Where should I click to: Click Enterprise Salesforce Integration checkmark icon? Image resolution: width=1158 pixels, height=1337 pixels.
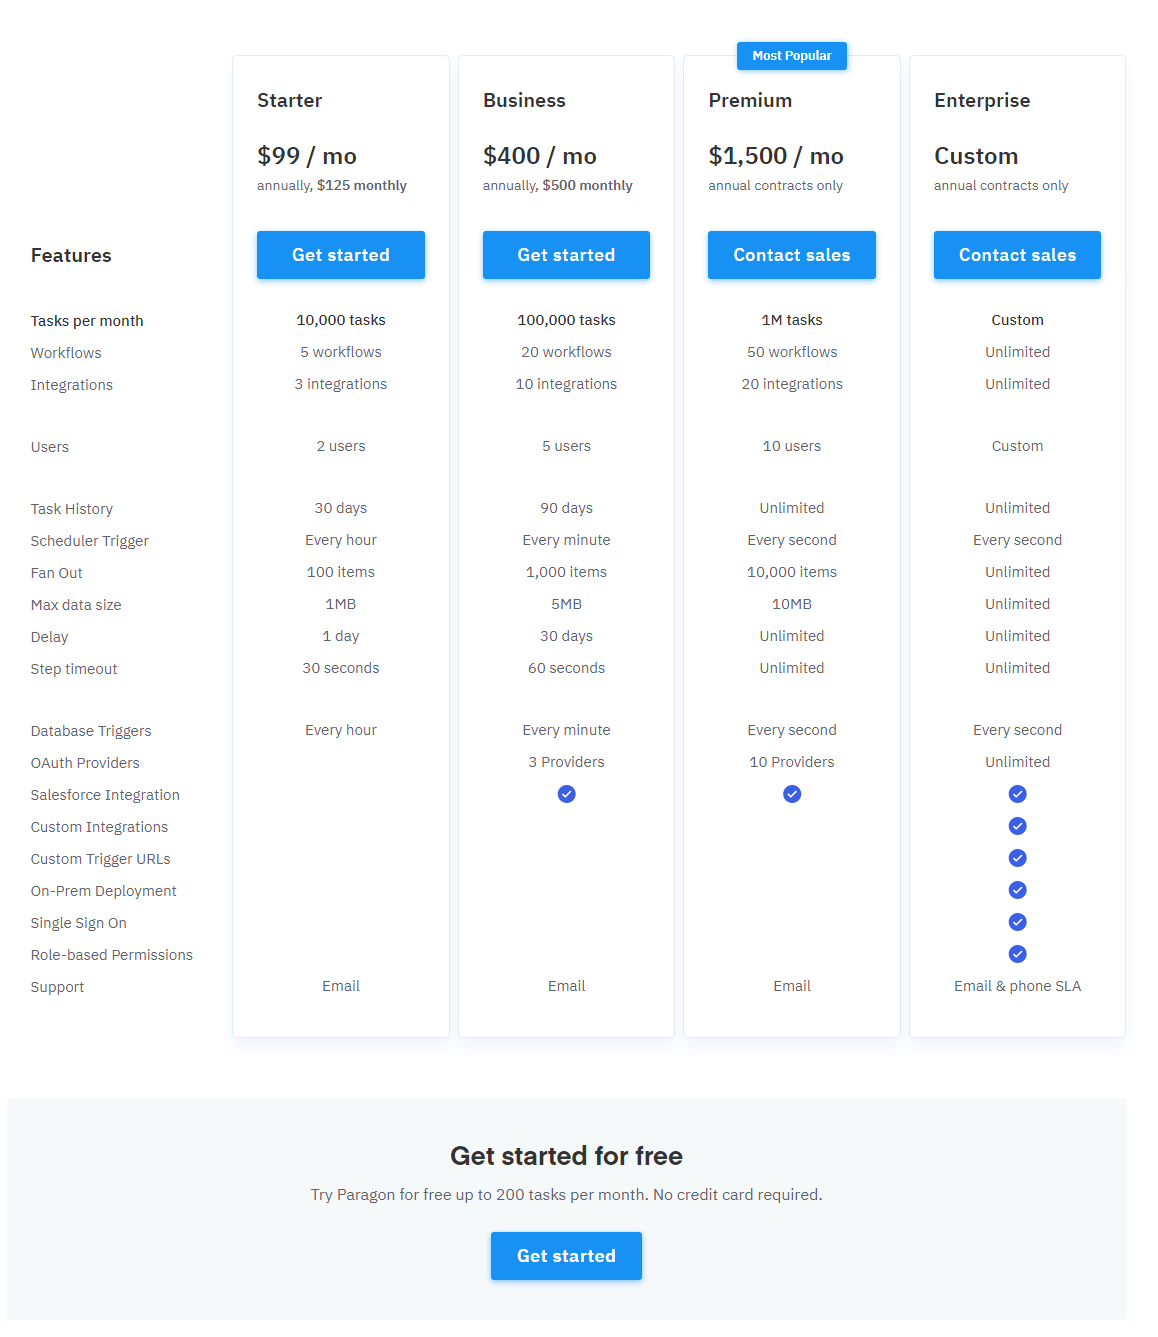coord(1017,794)
